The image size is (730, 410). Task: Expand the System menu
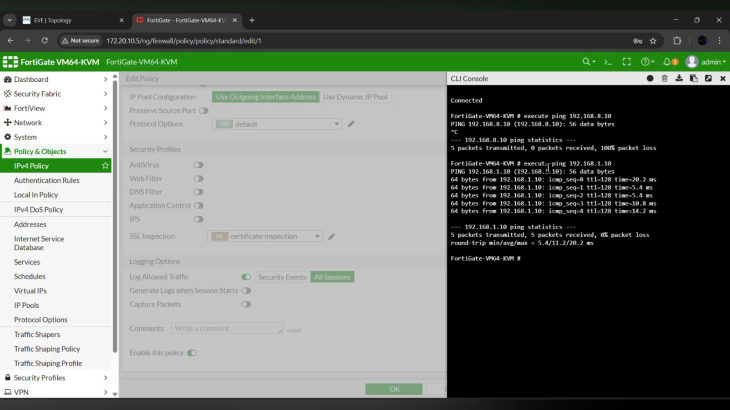55,137
